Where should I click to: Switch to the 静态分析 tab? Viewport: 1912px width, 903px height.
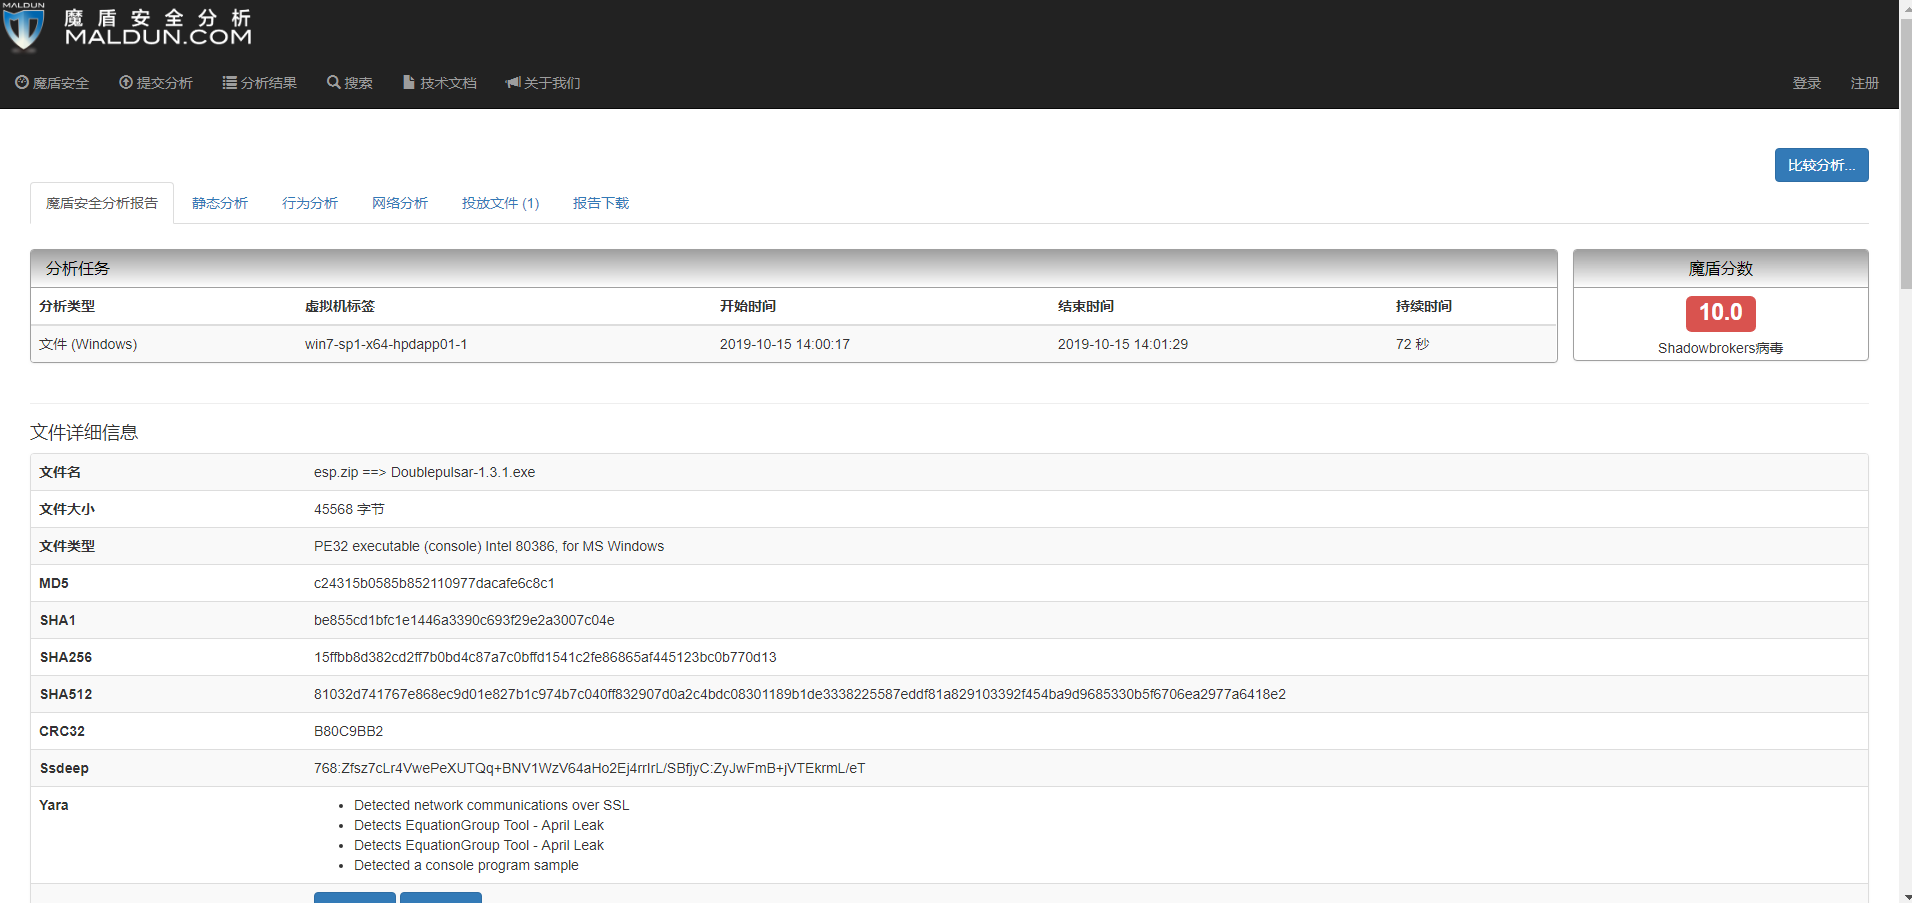click(x=220, y=203)
